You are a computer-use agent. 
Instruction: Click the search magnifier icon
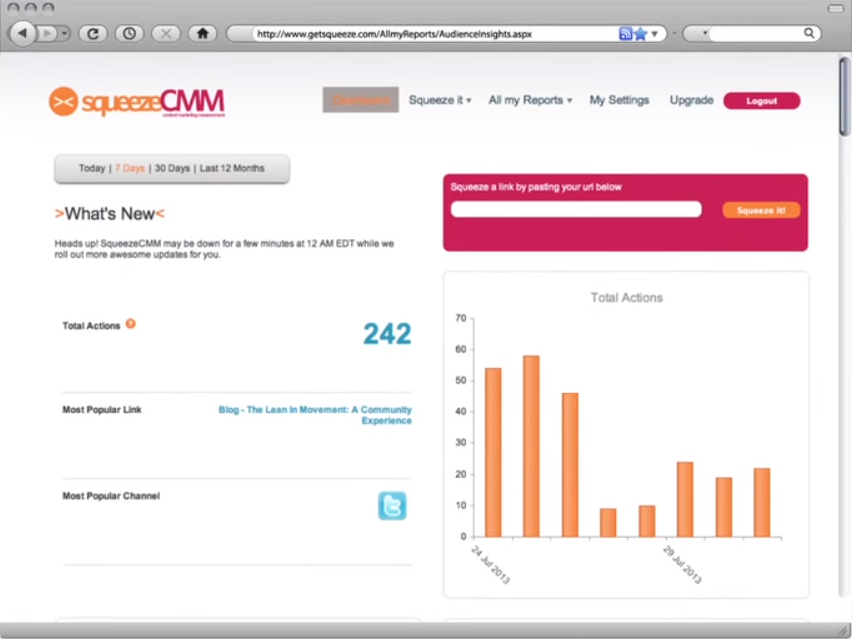809,33
